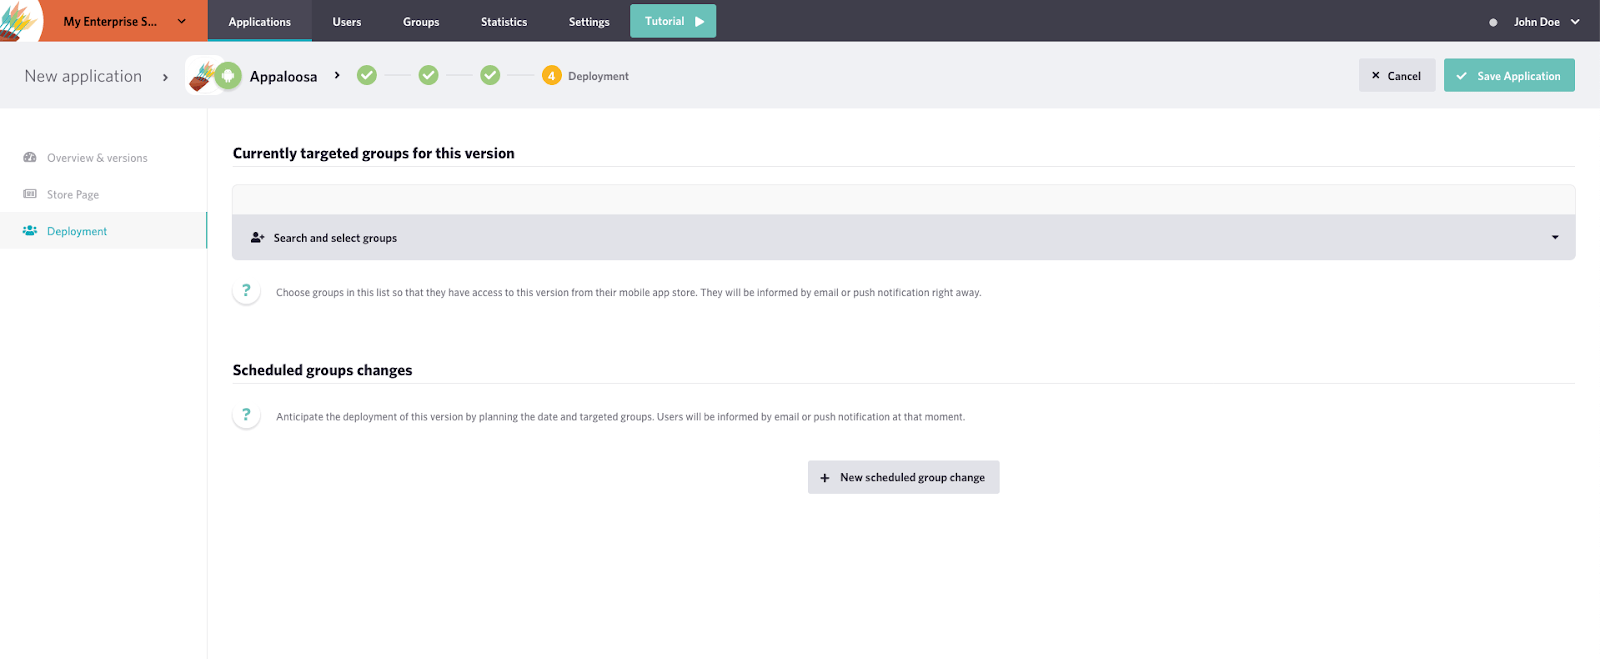Open Store Page in sidebar
The image size is (1600, 659).
coord(73,195)
